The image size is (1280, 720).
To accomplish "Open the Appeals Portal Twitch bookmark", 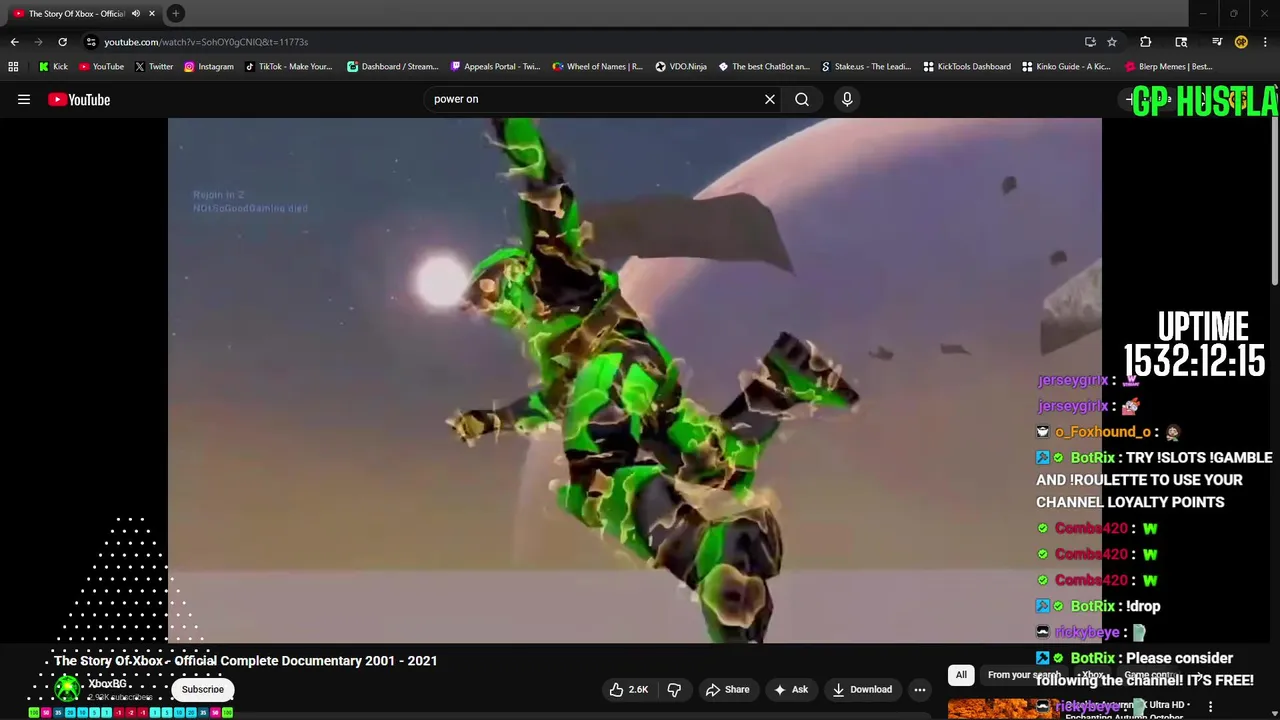I will click(x=495, y=66).
